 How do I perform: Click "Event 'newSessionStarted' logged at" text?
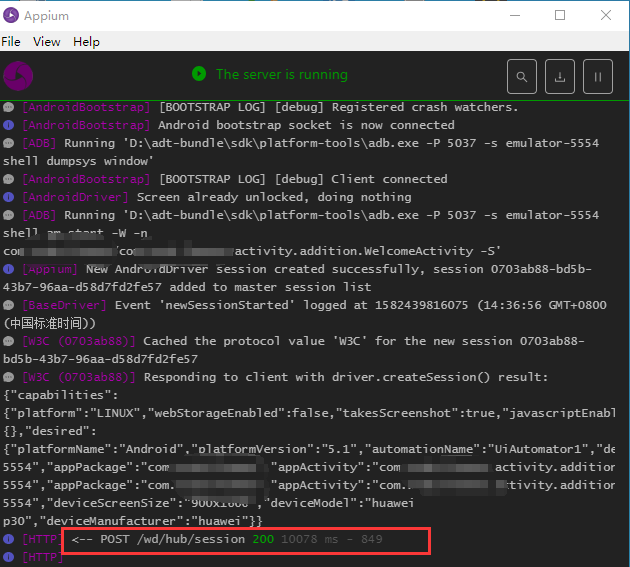point(242,305)
